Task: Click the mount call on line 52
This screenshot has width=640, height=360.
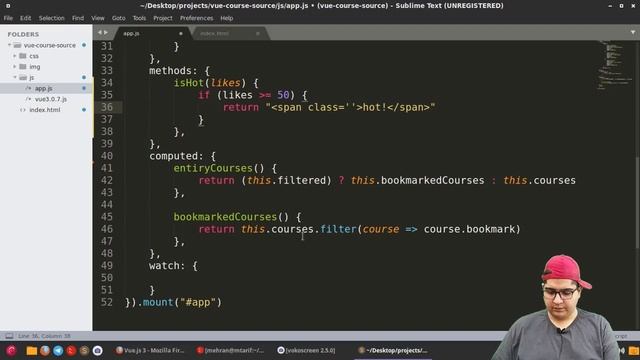Action: coord(158,302)
